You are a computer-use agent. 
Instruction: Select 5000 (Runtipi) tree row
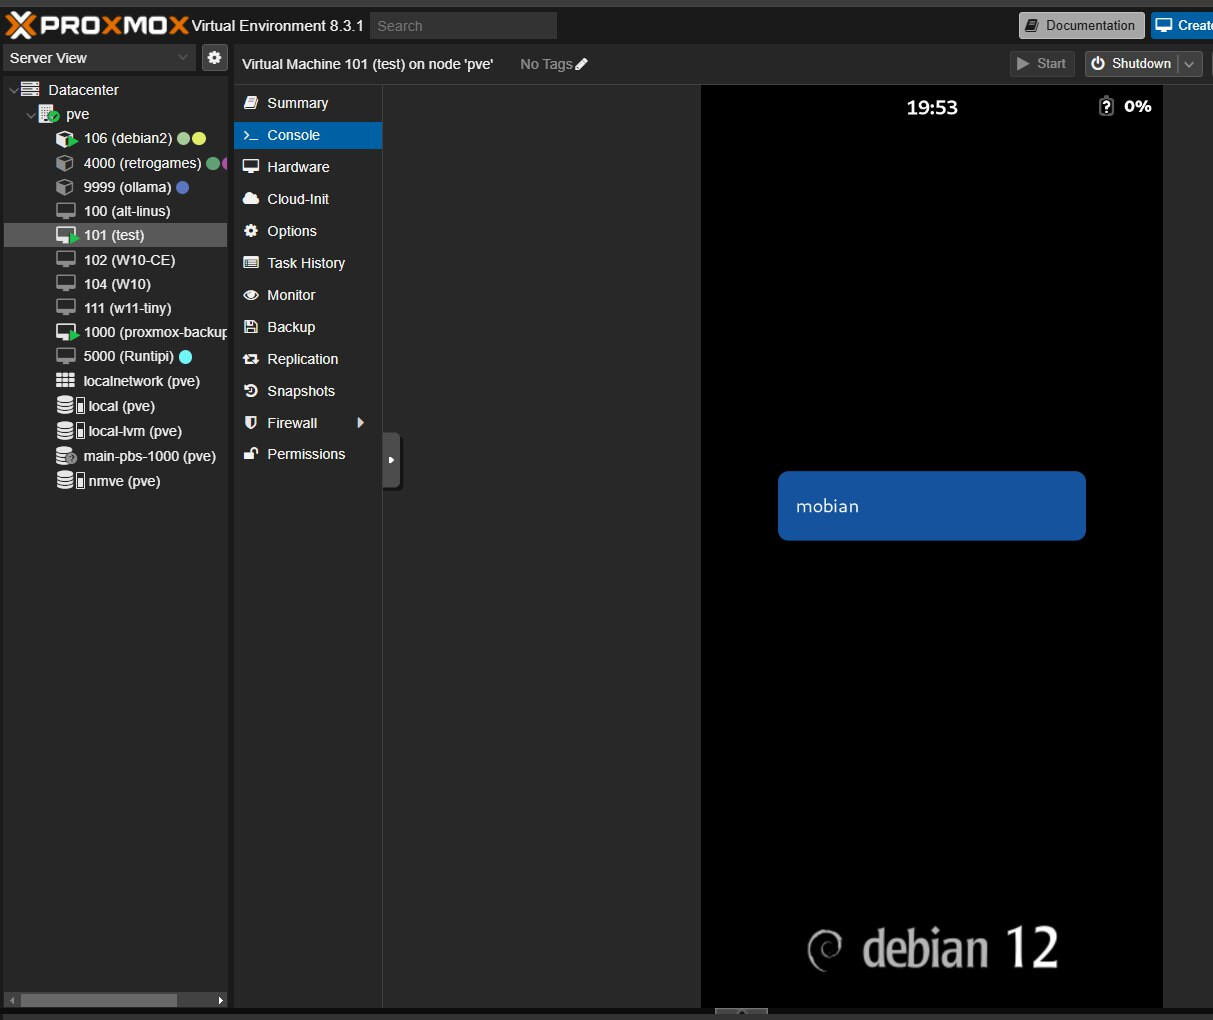click(x=116, y=356)
